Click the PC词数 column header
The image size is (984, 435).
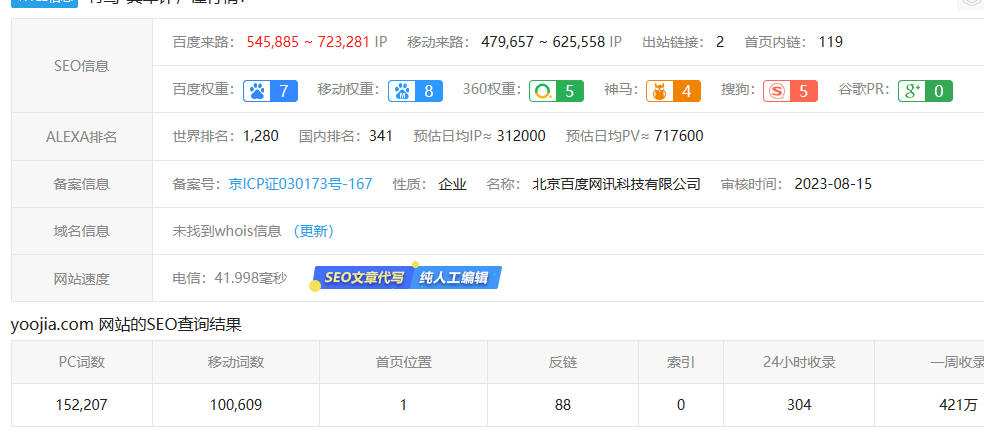click(82, 362)
